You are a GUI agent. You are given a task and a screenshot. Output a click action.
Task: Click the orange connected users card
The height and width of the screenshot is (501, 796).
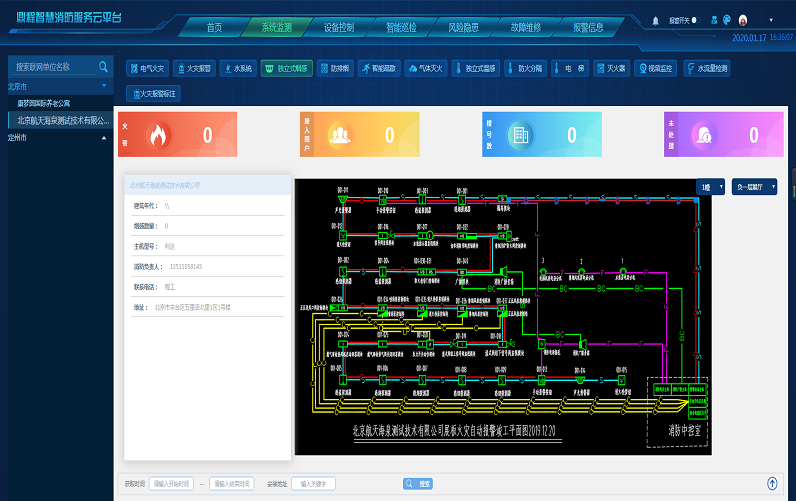click(x=359, y=135)
